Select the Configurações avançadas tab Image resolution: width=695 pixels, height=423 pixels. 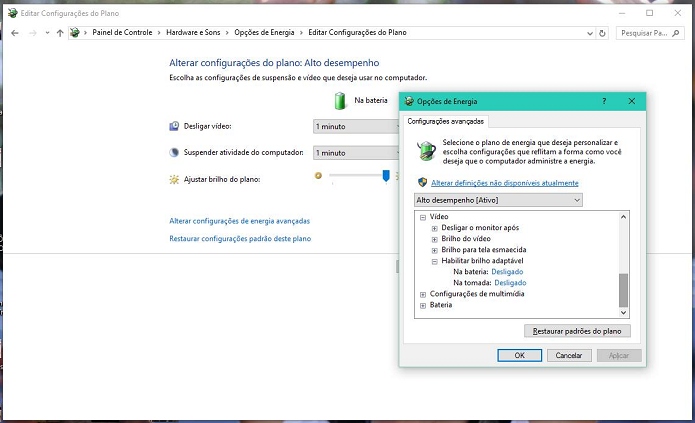click(x=445, y=121)
